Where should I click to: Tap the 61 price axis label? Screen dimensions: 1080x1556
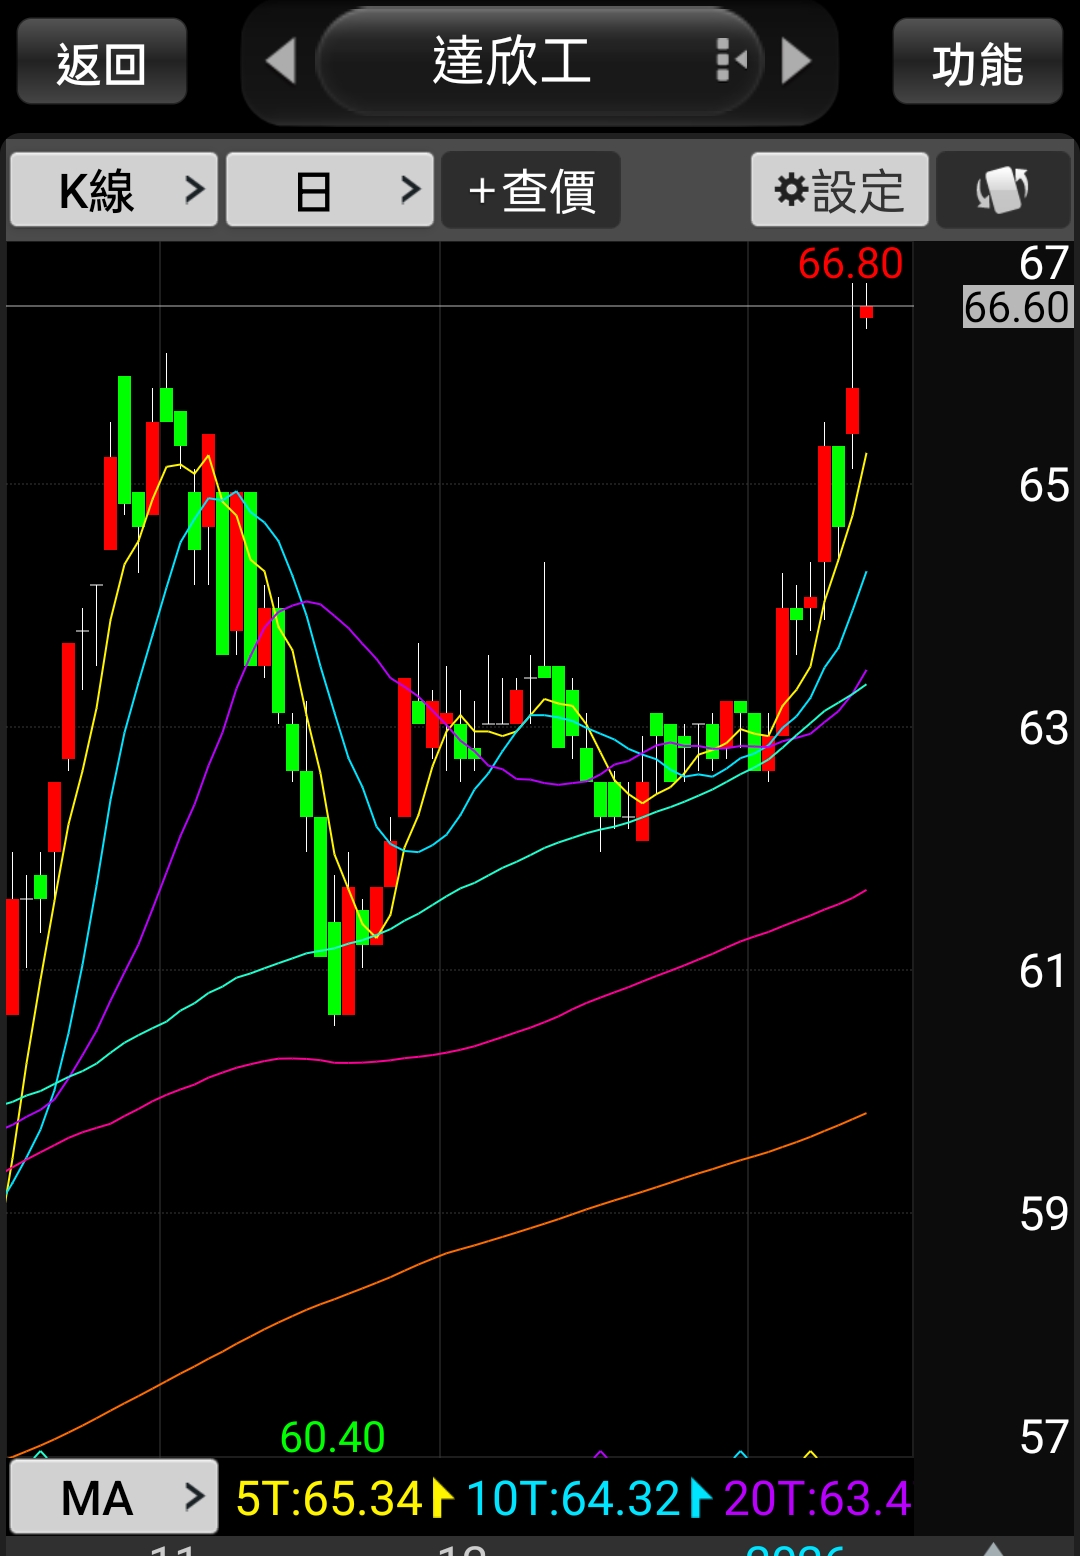pos(1044,971)
